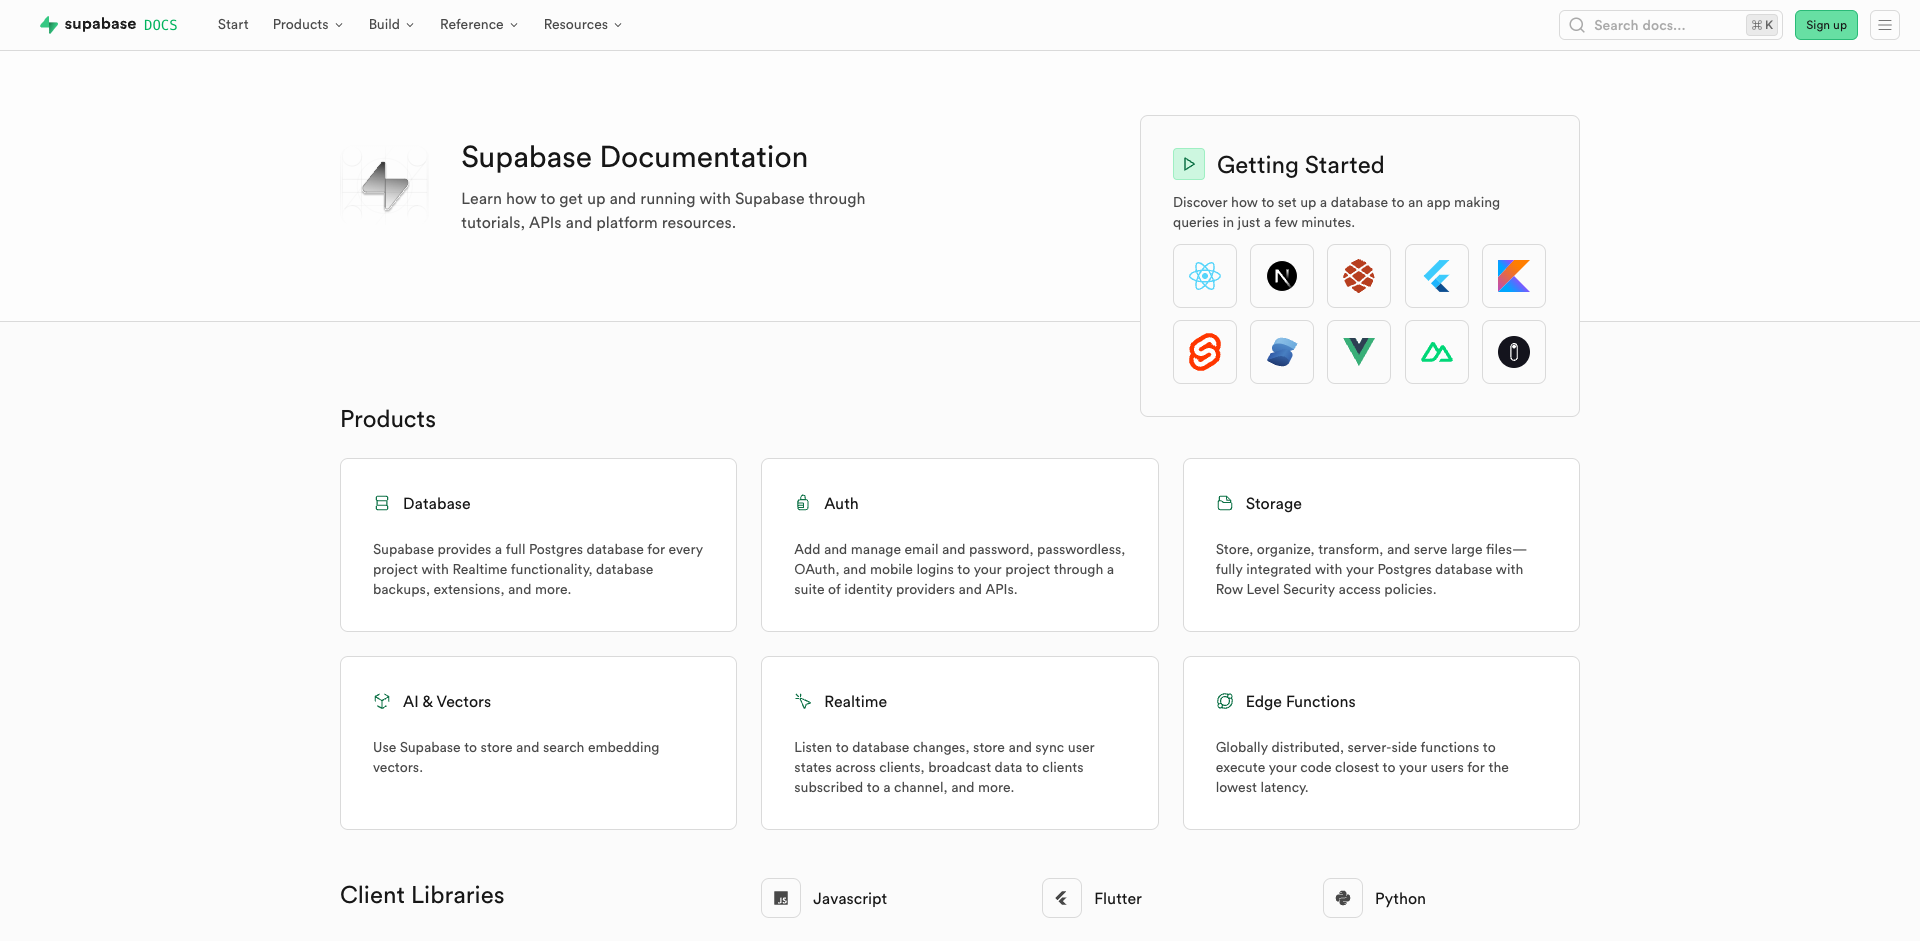Open the AI & Vectors product title
The width and height of the screenshot is (1920, 941).
447,702
